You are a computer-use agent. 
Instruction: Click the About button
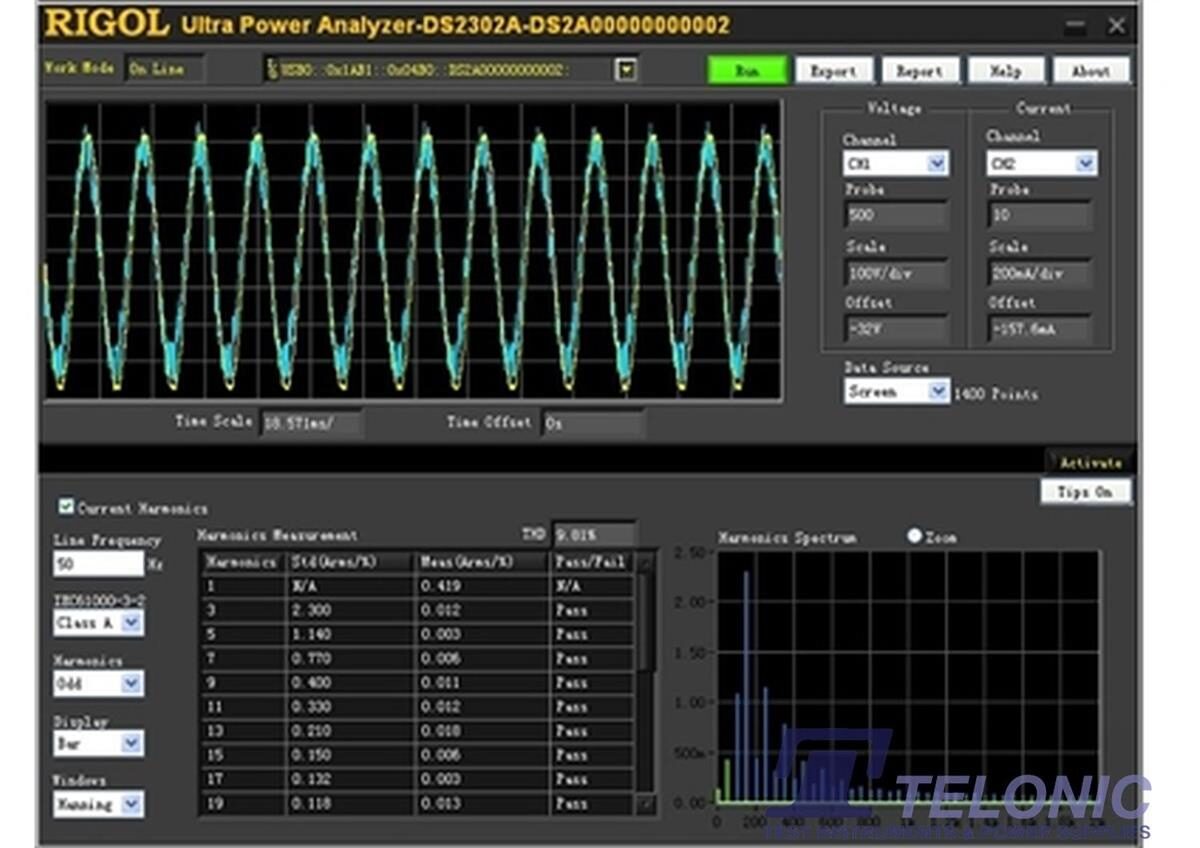pyautogui.click(x=1092, y=71)
